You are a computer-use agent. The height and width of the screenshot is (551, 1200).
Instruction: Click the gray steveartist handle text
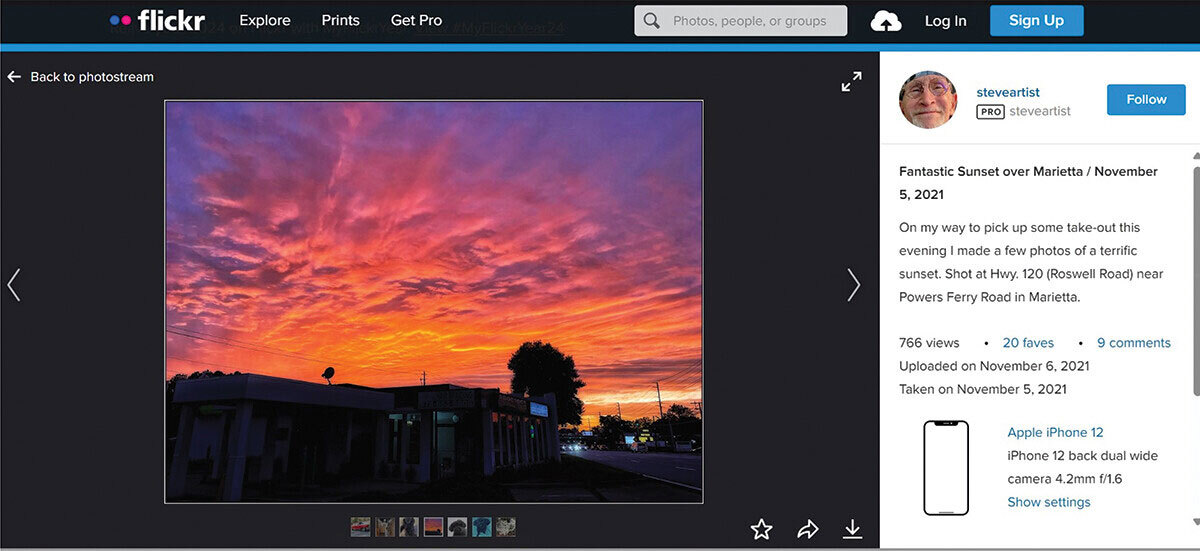pyautogui.click(x=1040, y=112)
